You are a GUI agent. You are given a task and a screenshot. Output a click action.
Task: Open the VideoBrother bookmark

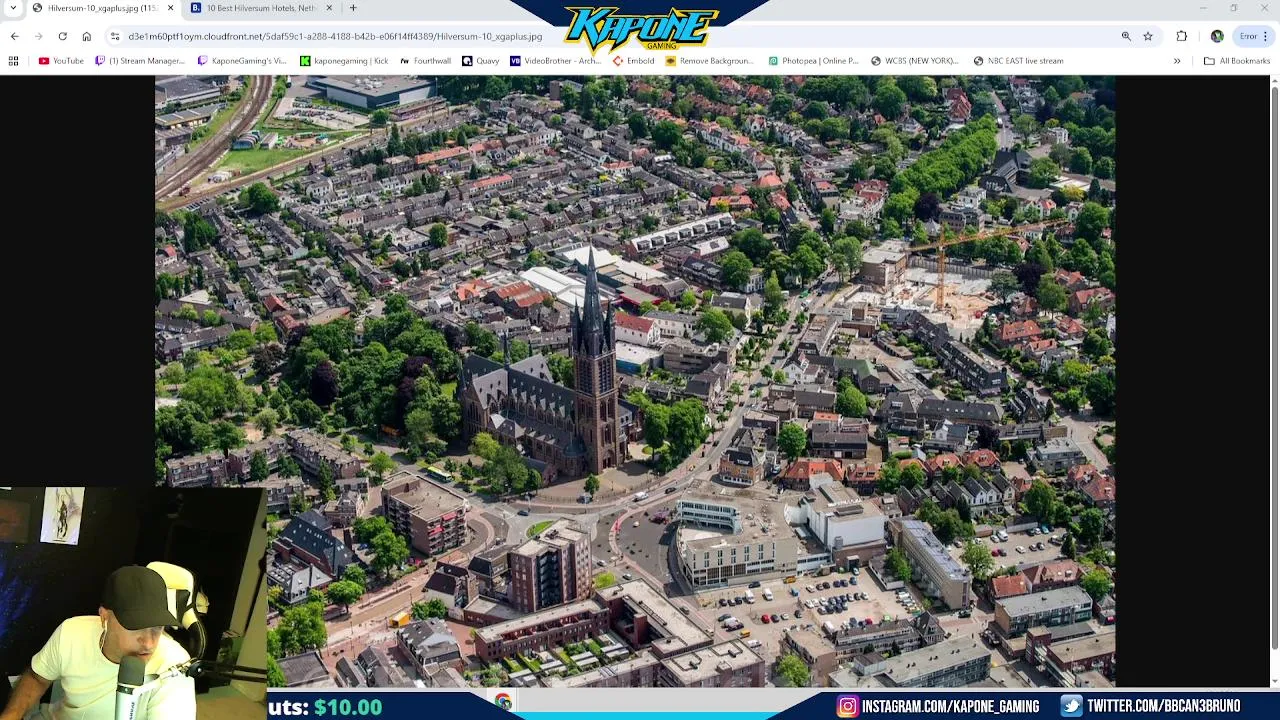[555, 61]
